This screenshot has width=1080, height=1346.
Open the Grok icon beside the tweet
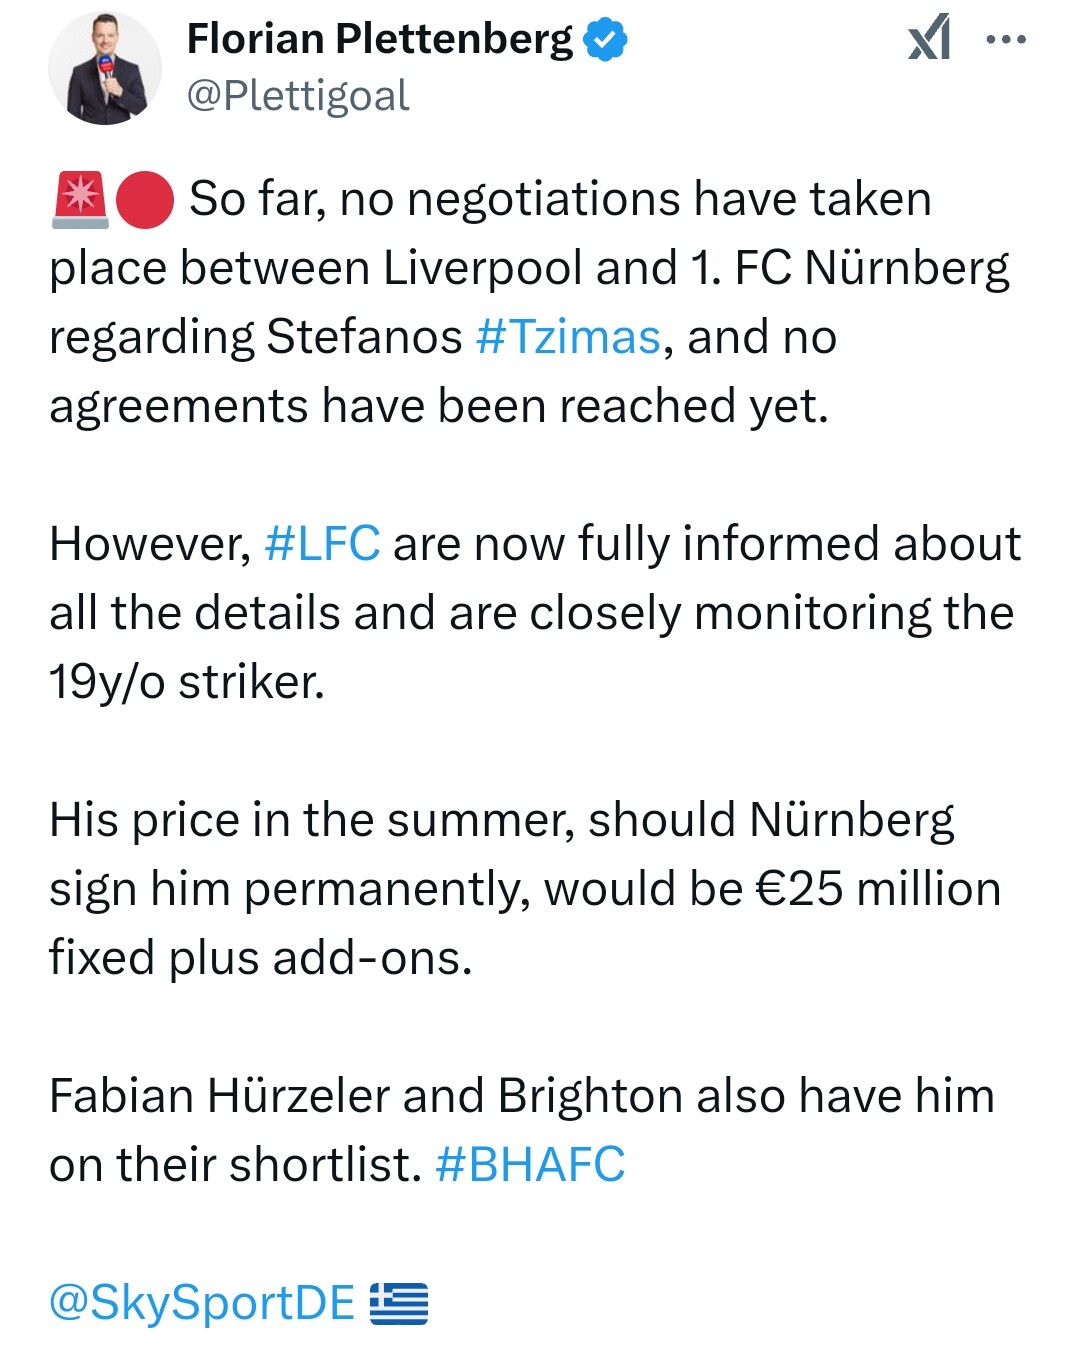tap(929, 40)
